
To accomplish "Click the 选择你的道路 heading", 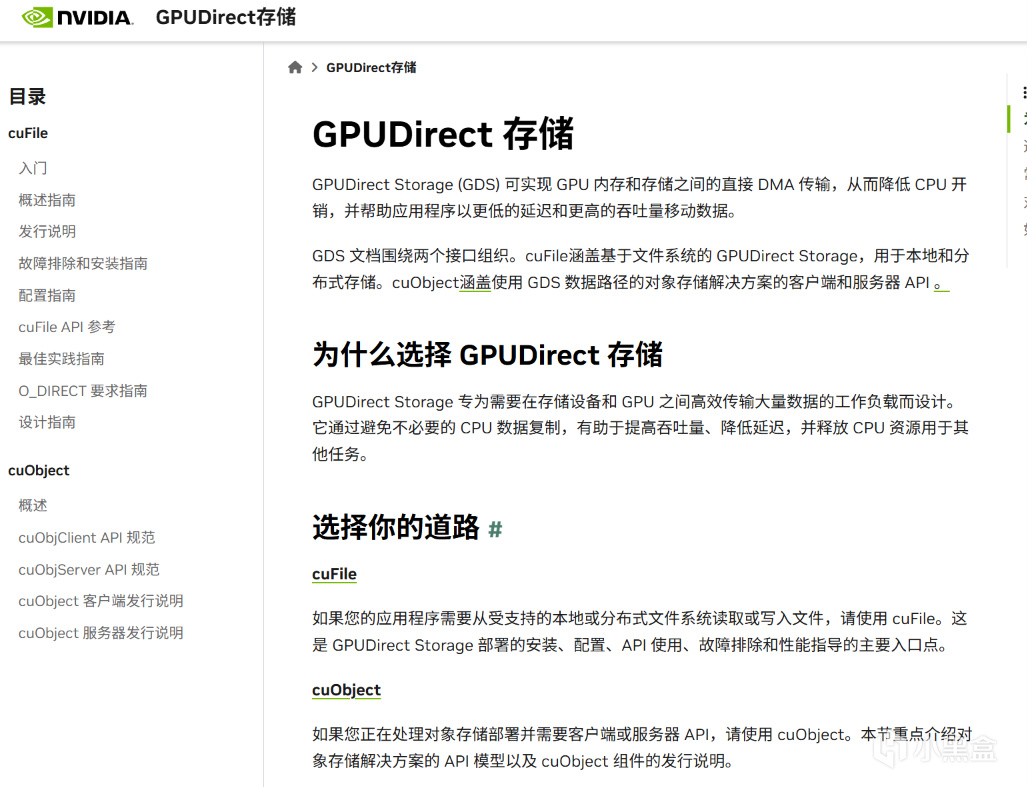I will (x=396, y=528).
